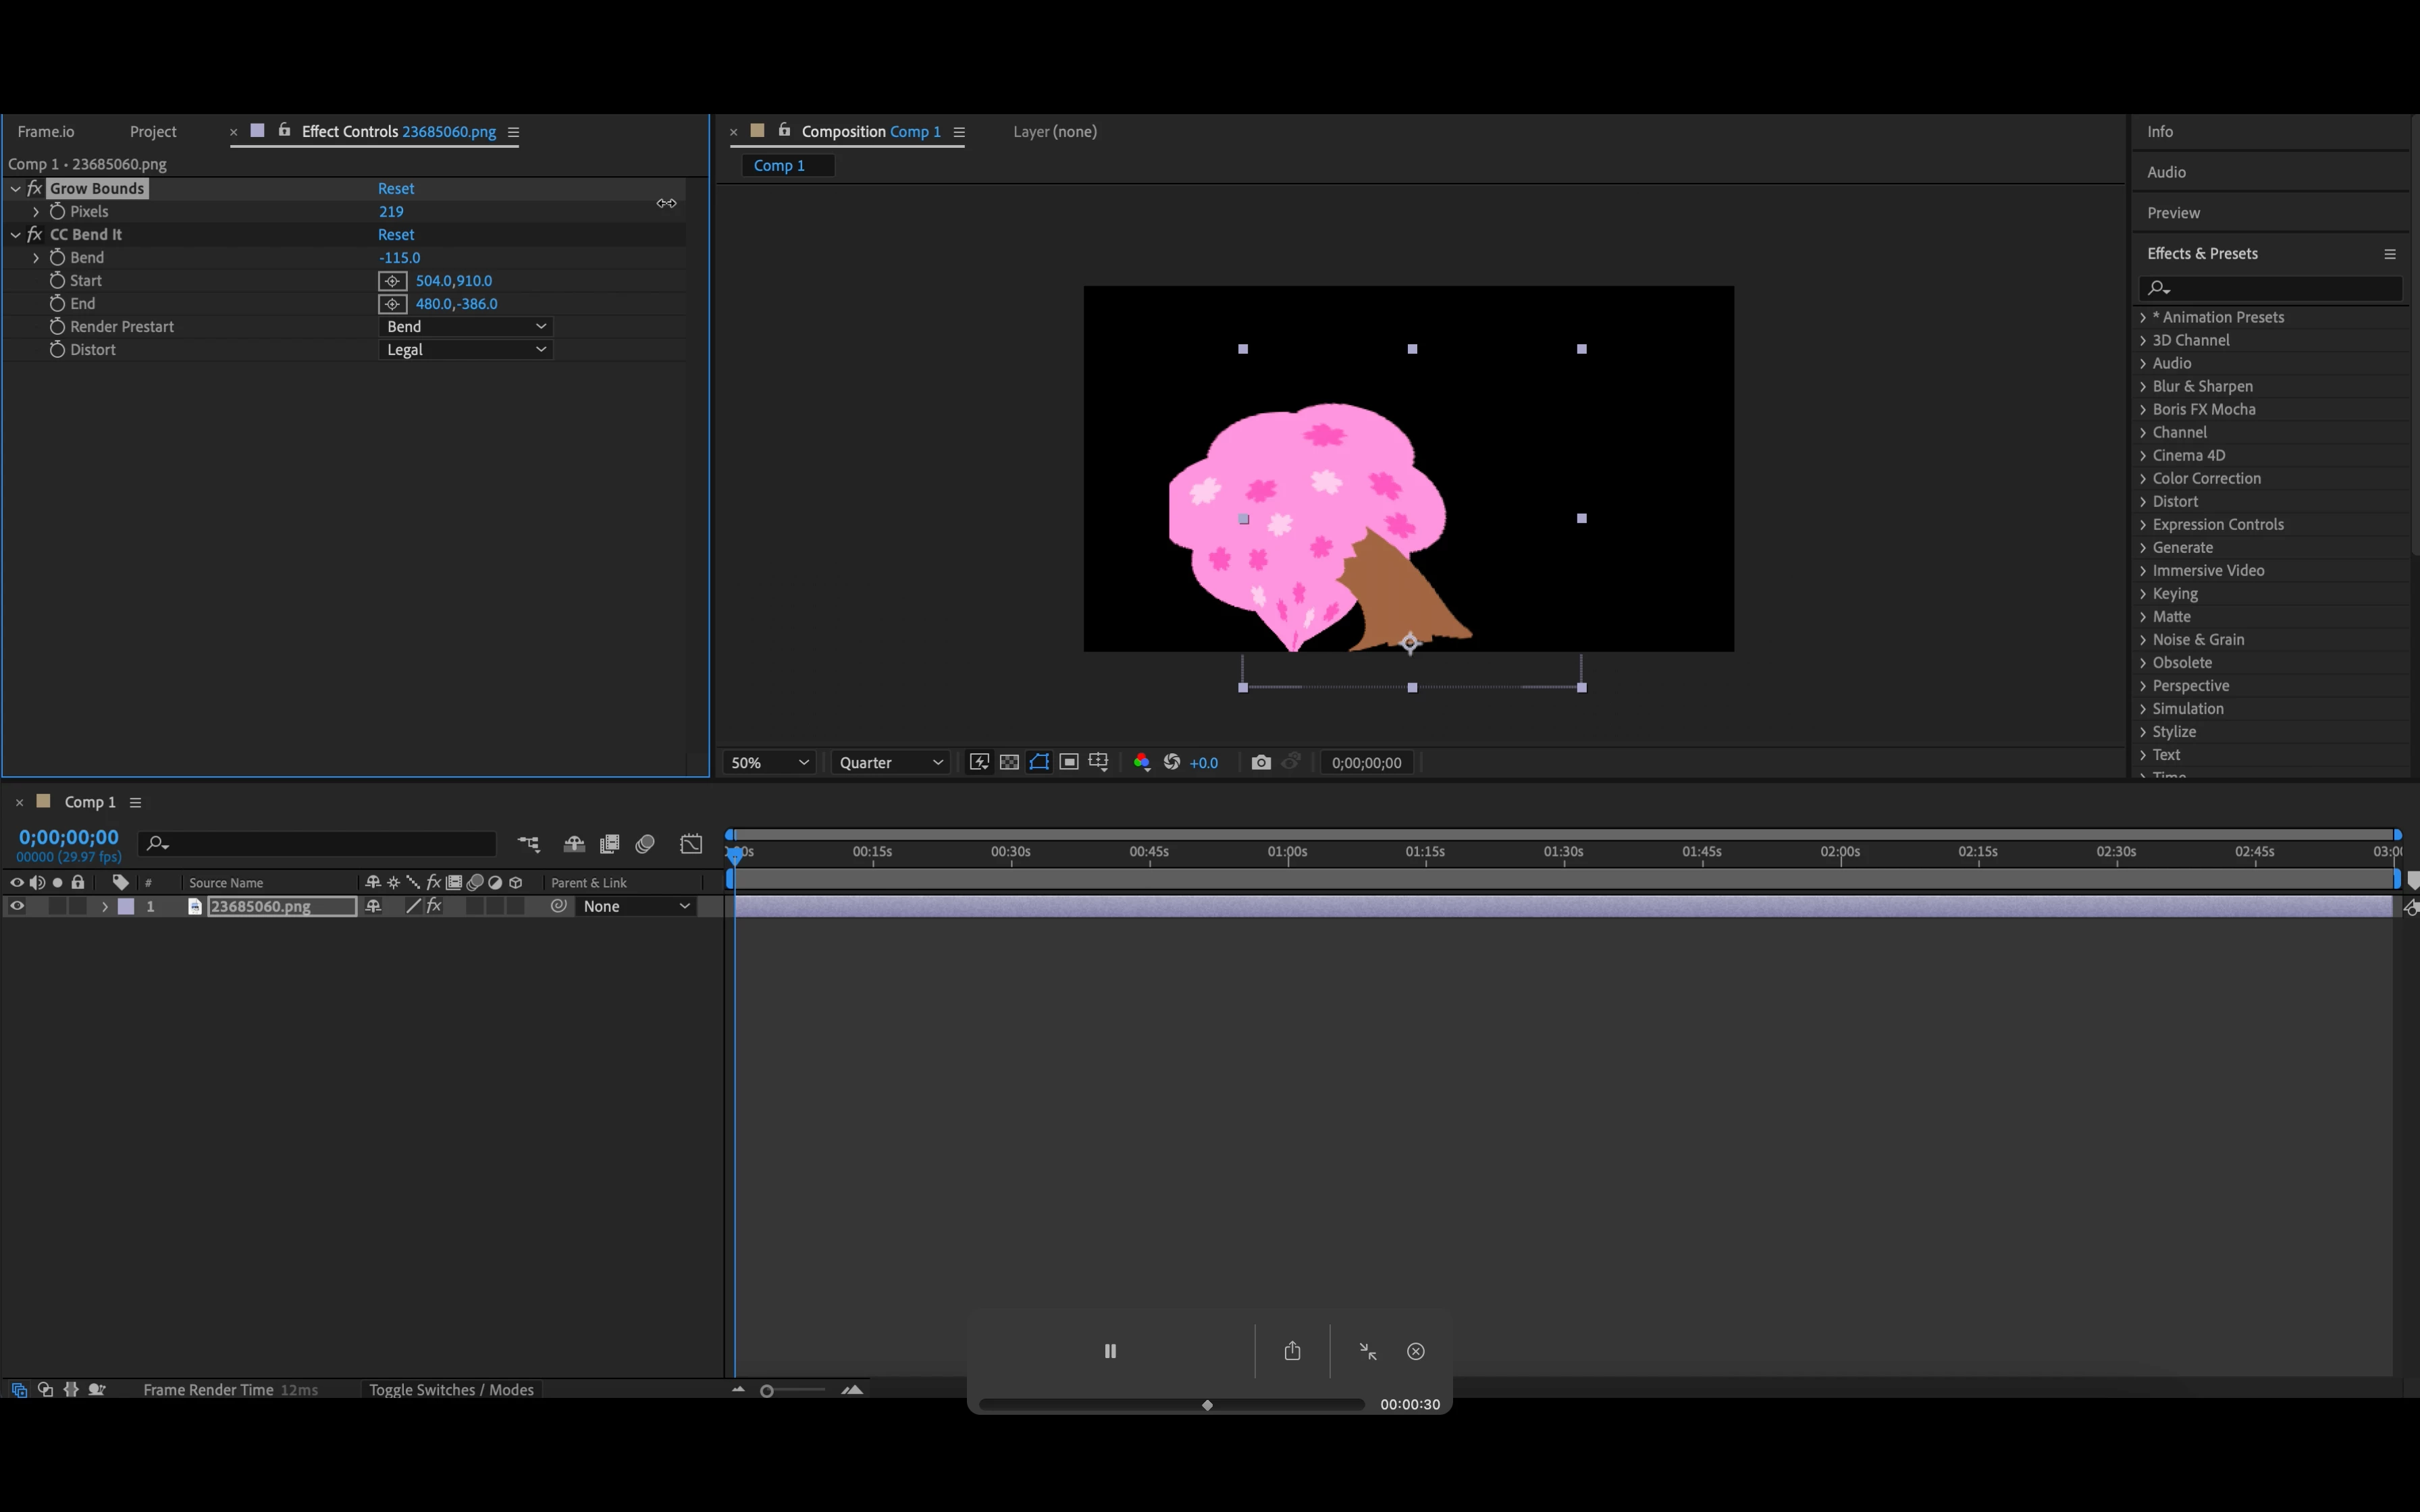Click the Reset Exposure aperture icon
The width and height of the screenshot is (2420, 1512).
1172,762
